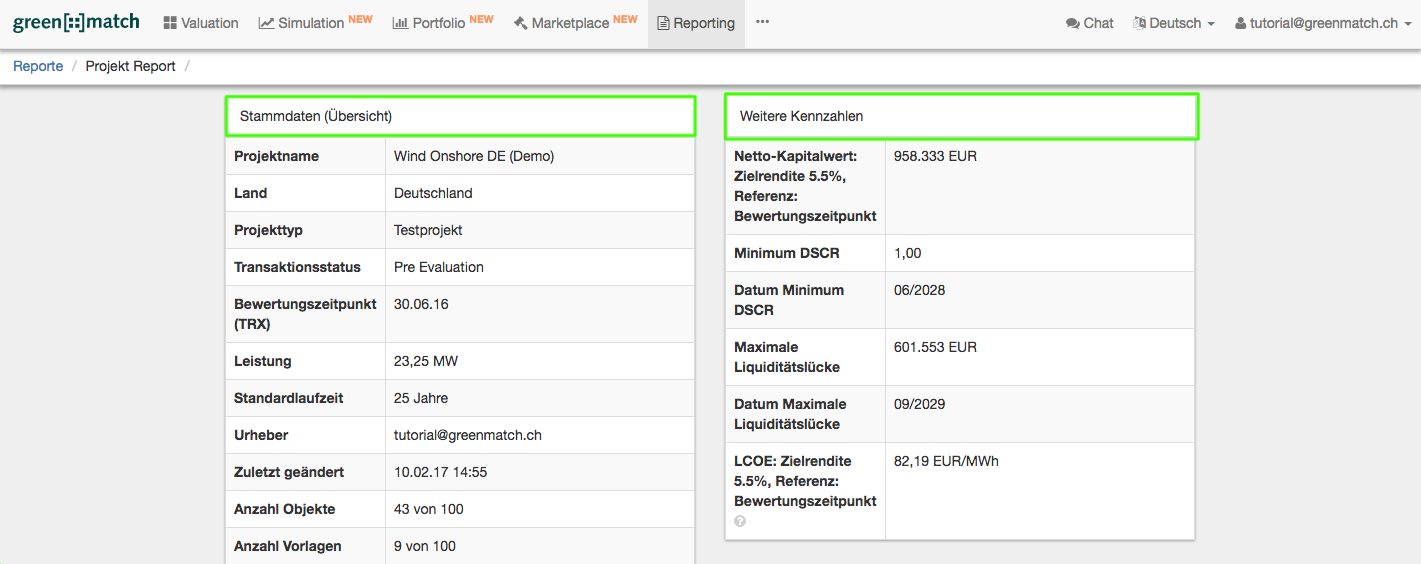
Task: Click the greenmatch logo
Action: pyautogui.click(x=76, y=22)
